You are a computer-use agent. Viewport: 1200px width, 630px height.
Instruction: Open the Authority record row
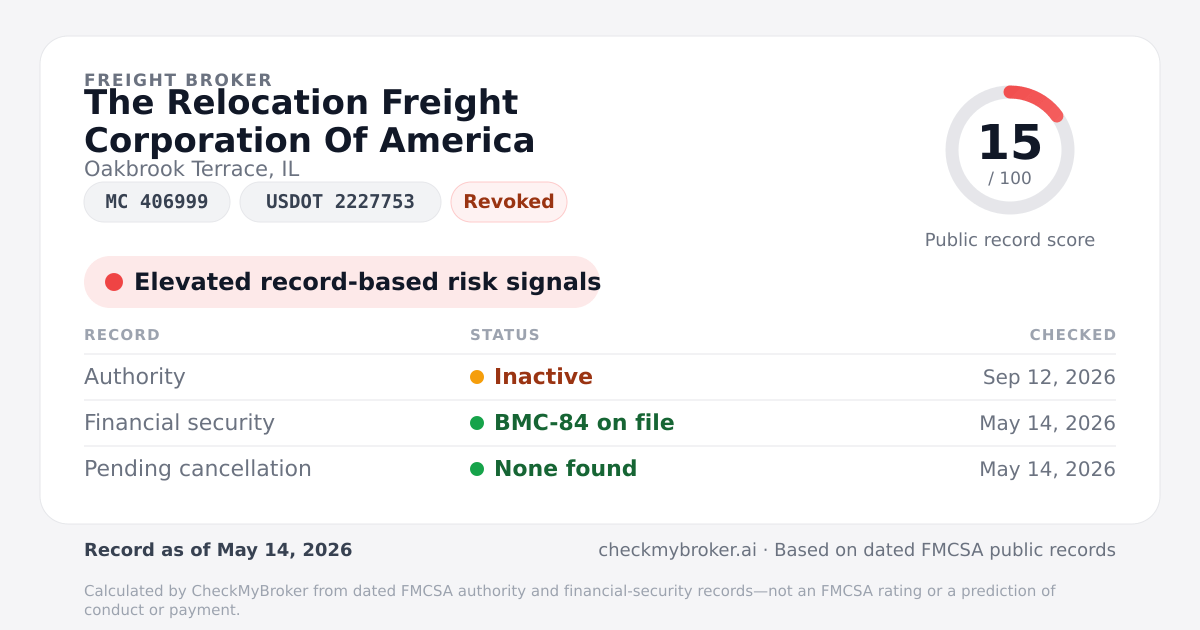pyautogui.click(x=600, y=377)
